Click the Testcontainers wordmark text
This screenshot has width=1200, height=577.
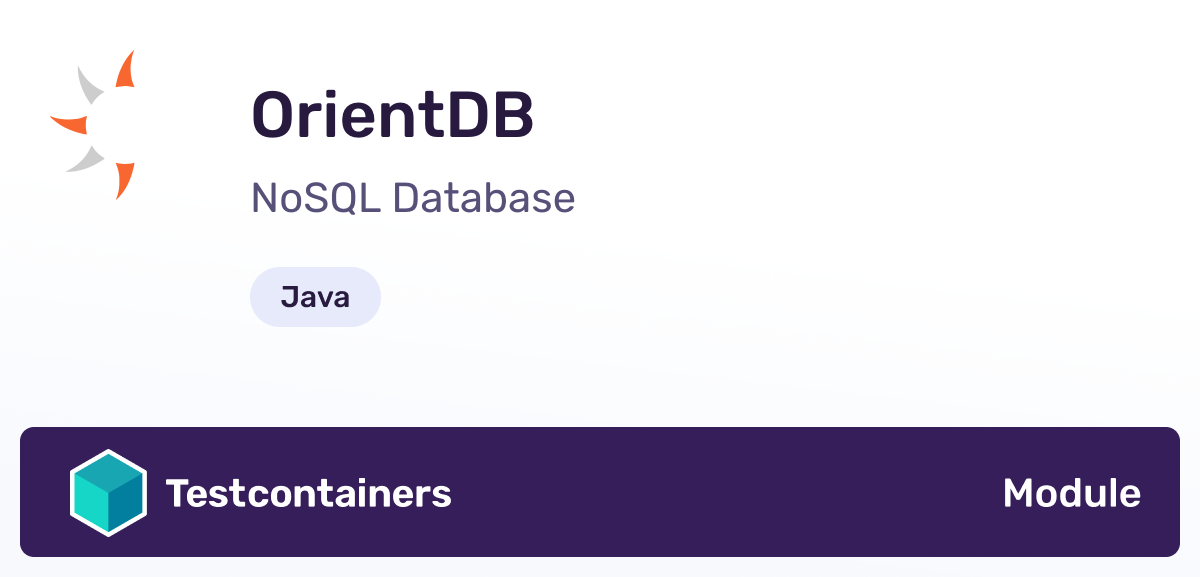click(x=309, y=493)
